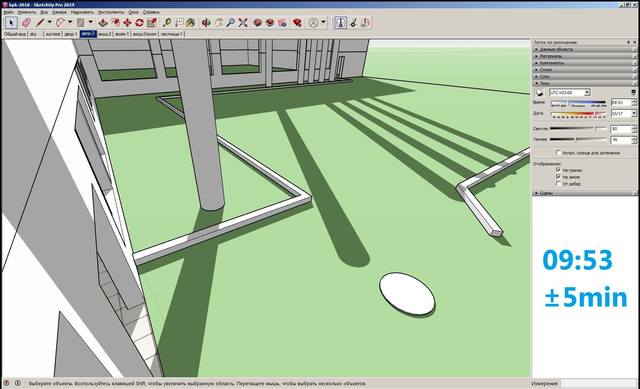This screenshot has height=389, width=640.
Task: Open the 3D Warehouse
Action: click(x=257, y=23)
